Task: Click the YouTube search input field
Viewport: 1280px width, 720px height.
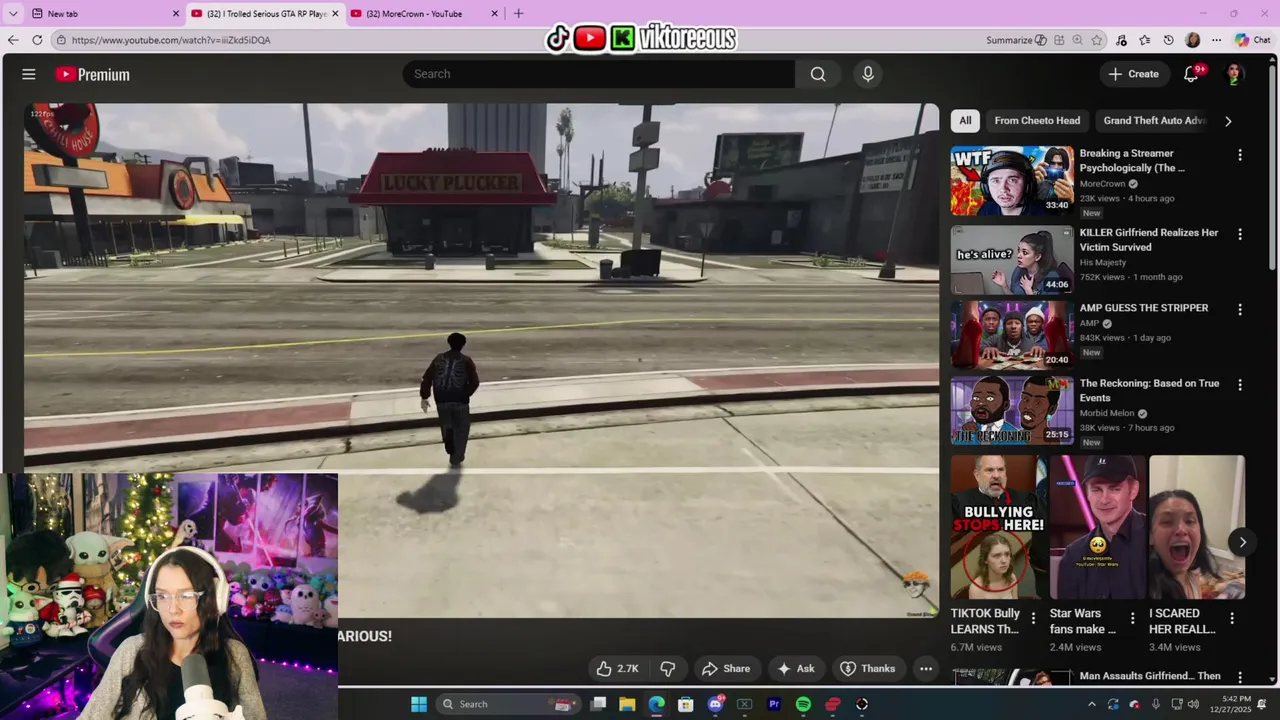Action: pos(599,74)
